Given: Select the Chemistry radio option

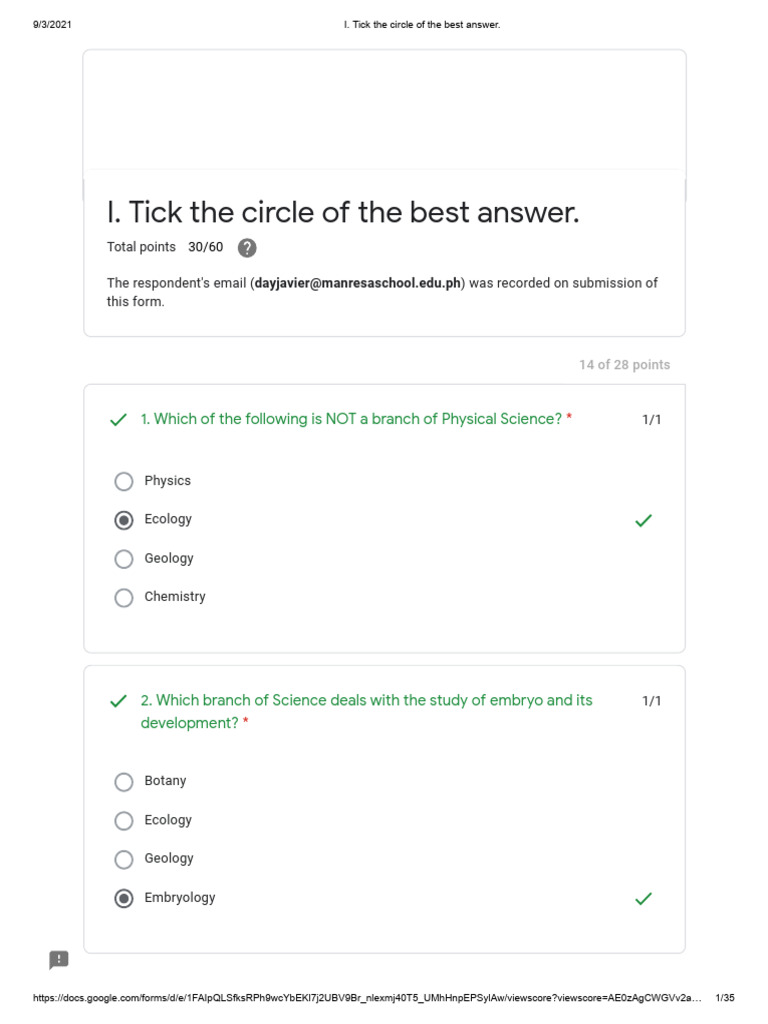Looking at the screenshot, I should (x=124, y=598).
